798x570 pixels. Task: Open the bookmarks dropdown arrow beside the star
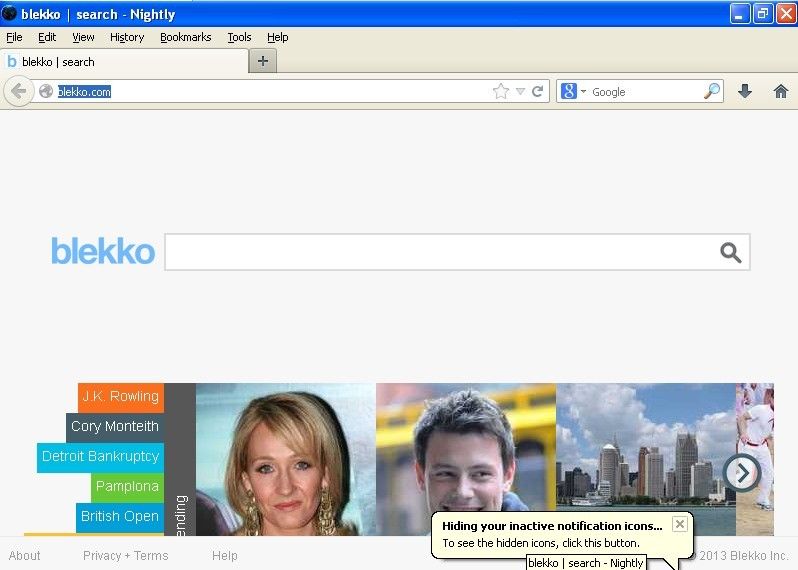click(520, 92)
